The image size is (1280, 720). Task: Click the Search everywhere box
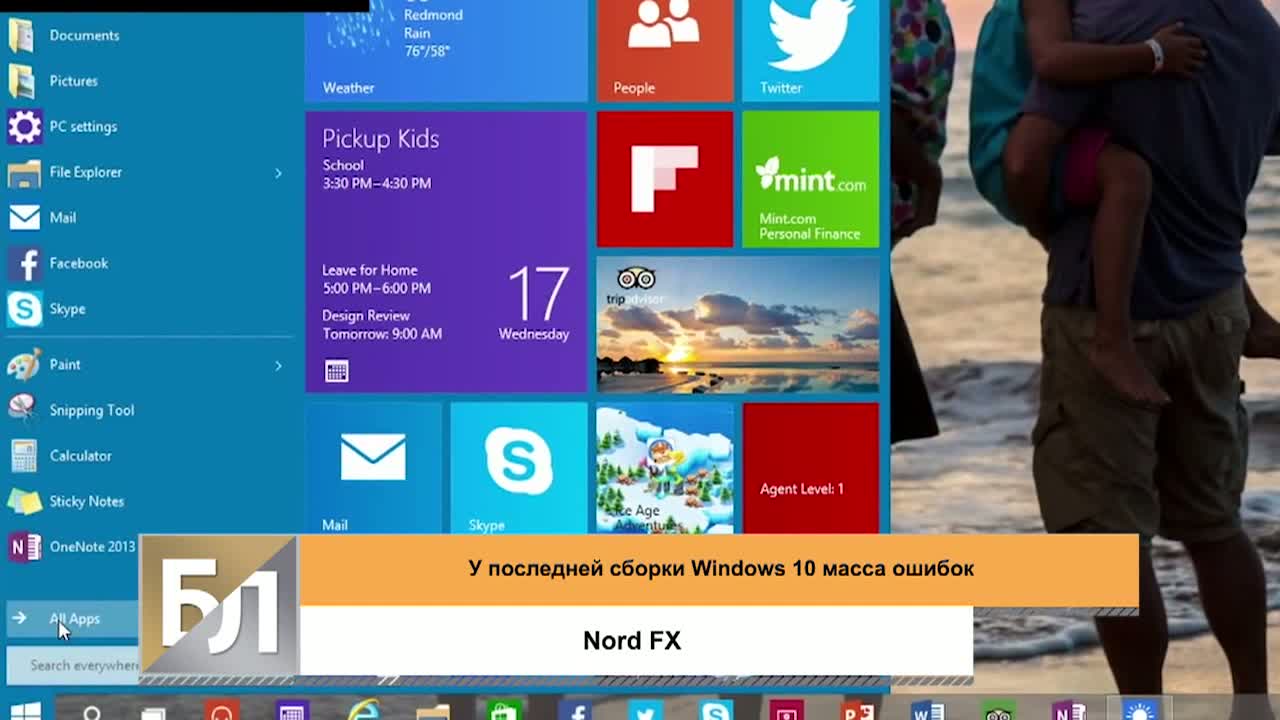[x=72, y=665]
